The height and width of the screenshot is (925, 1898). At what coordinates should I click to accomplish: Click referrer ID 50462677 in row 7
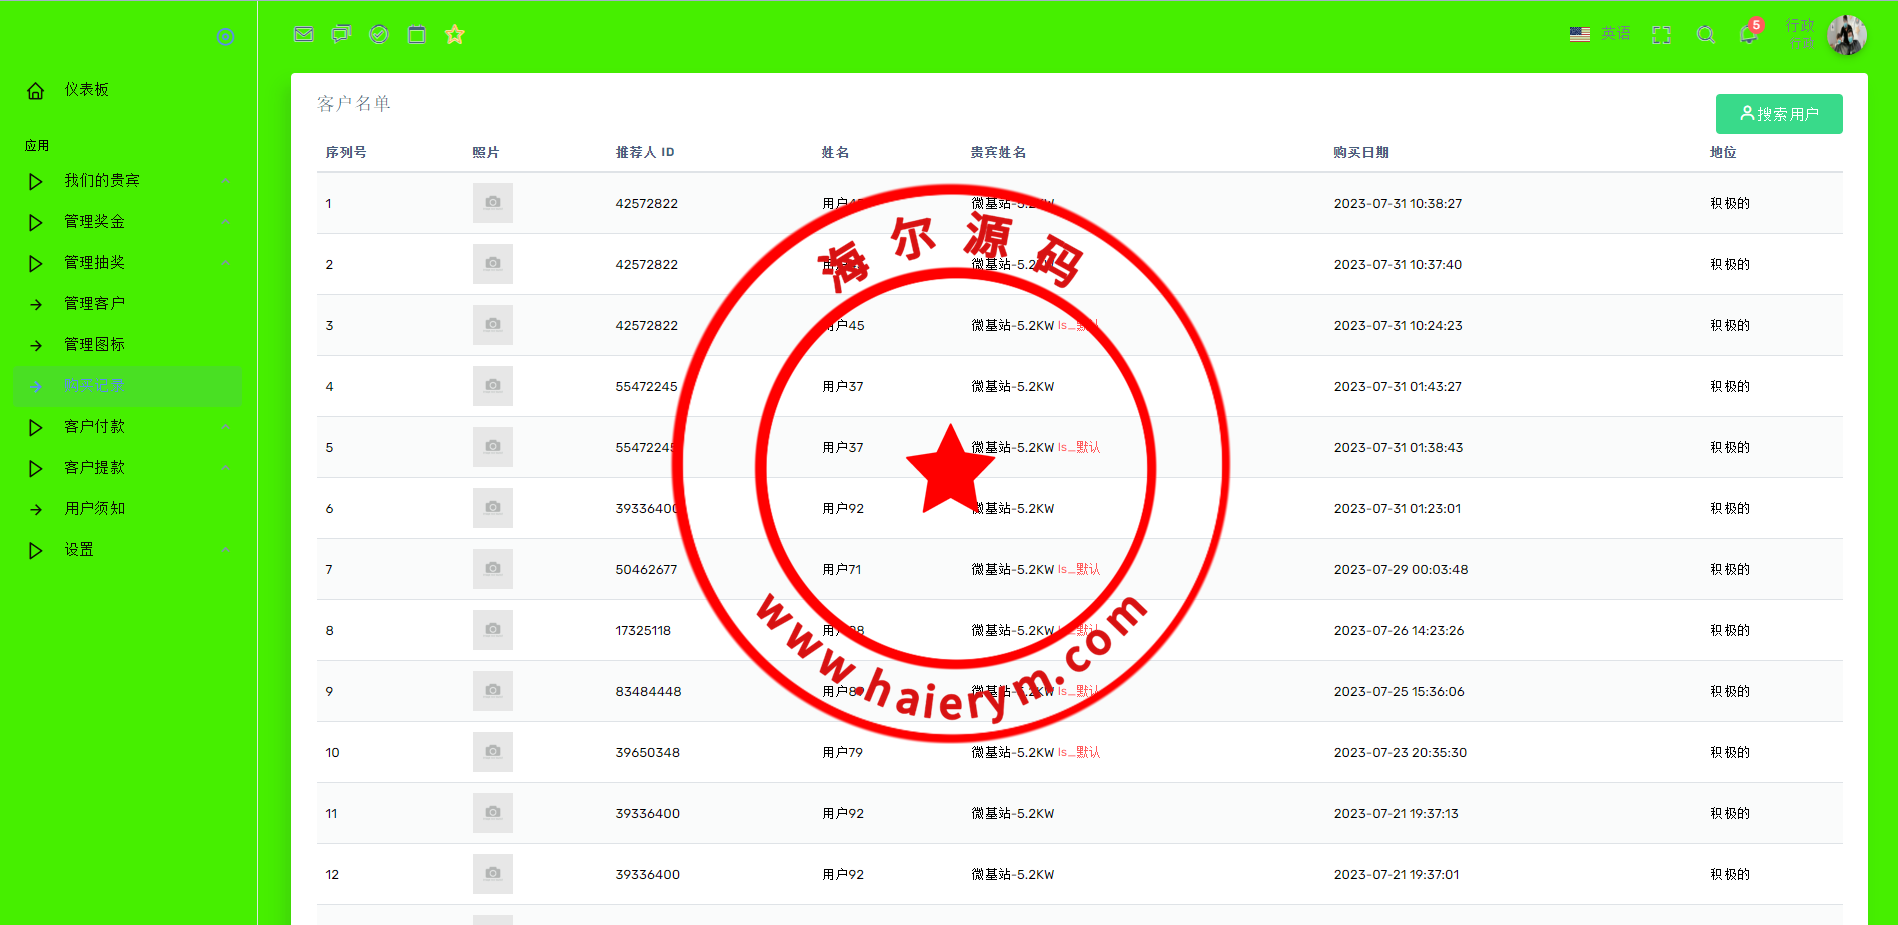click(x=646, y=570)
